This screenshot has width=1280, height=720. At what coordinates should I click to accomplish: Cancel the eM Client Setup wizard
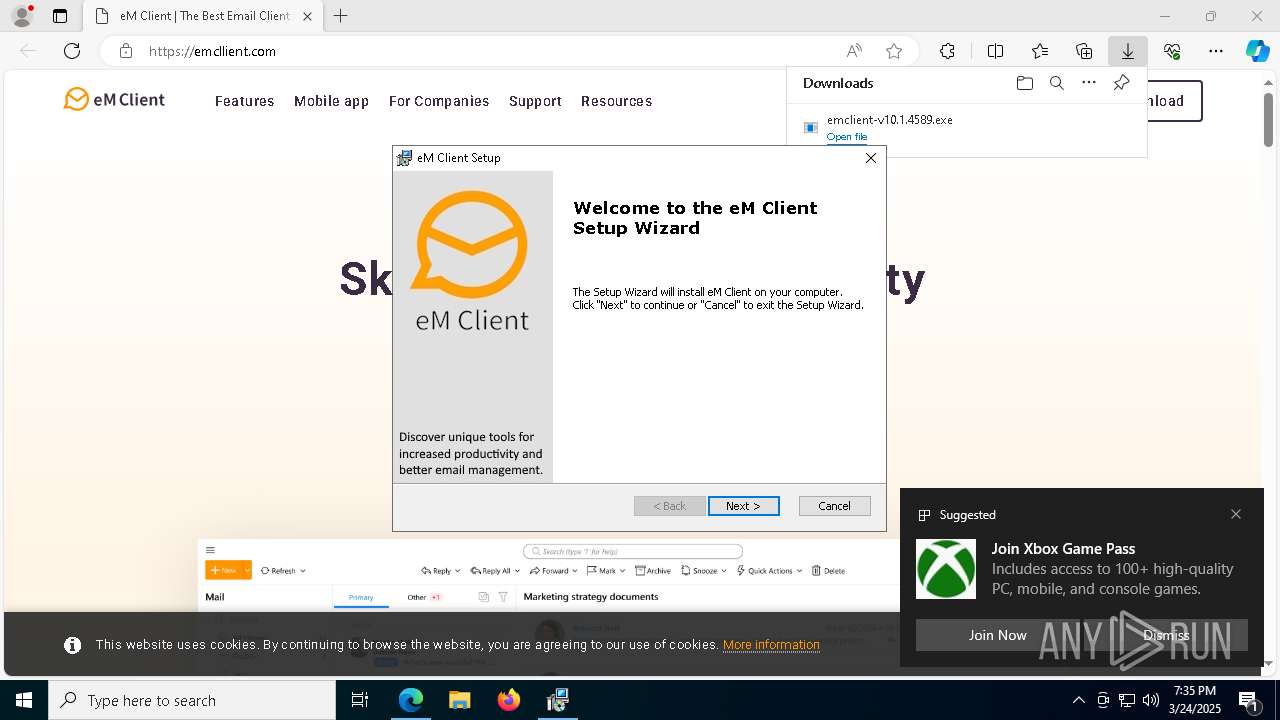coord(834,506)
